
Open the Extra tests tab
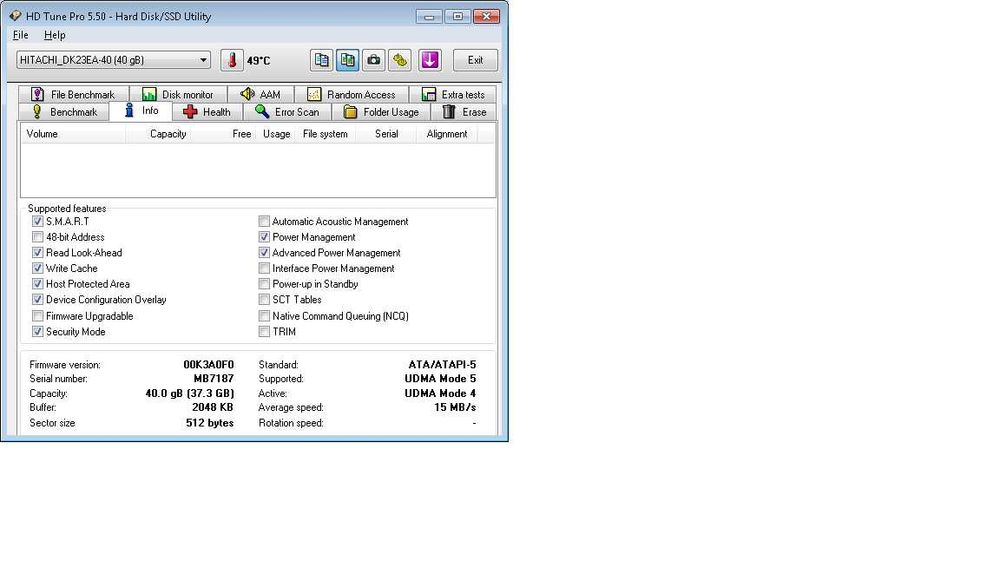click(x=453, y=94)
